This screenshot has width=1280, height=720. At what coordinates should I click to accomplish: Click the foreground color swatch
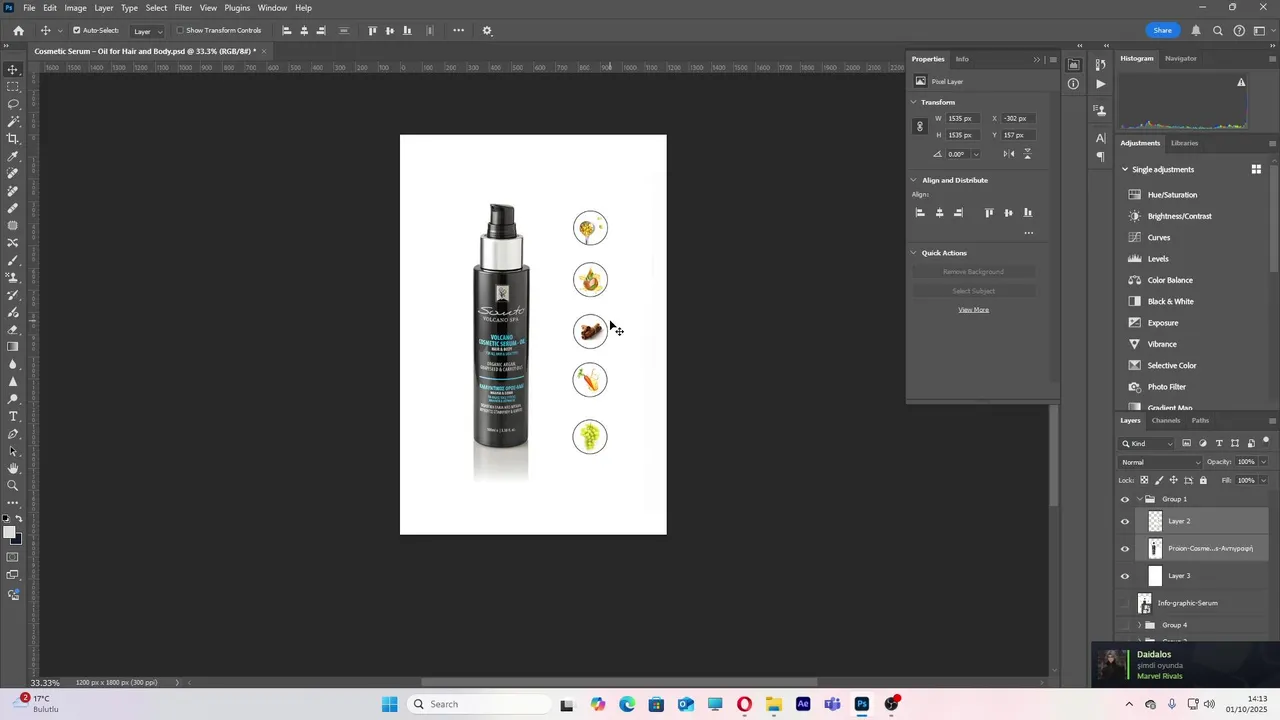point(9,532)
